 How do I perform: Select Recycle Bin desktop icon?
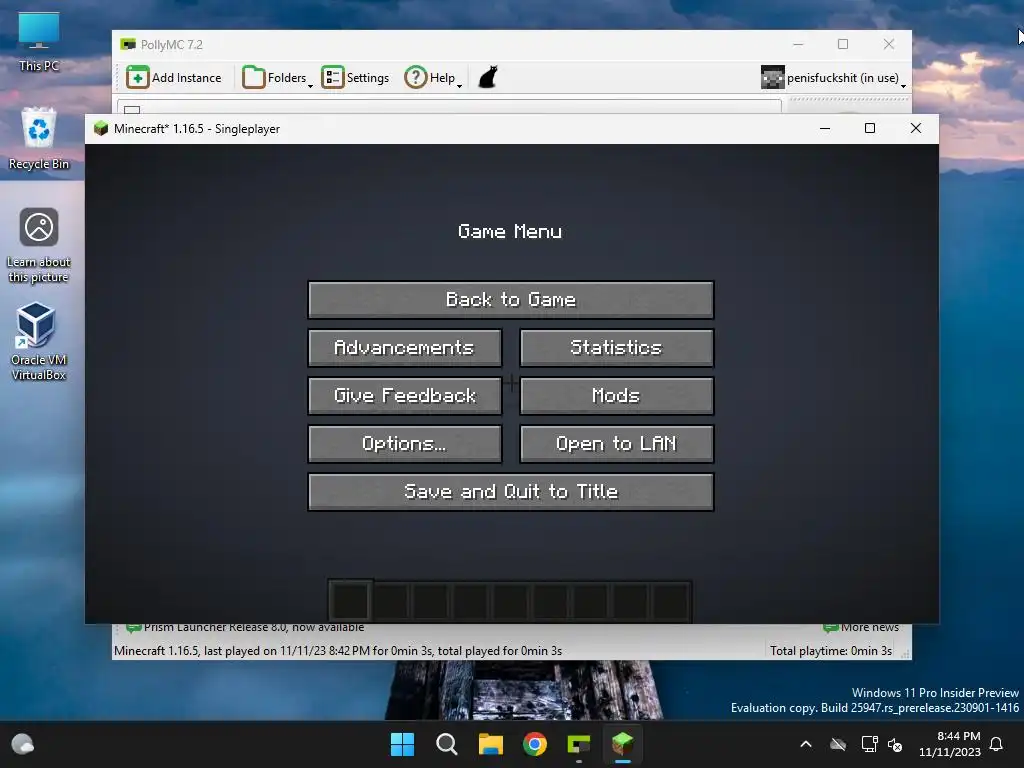coord(39,139)
